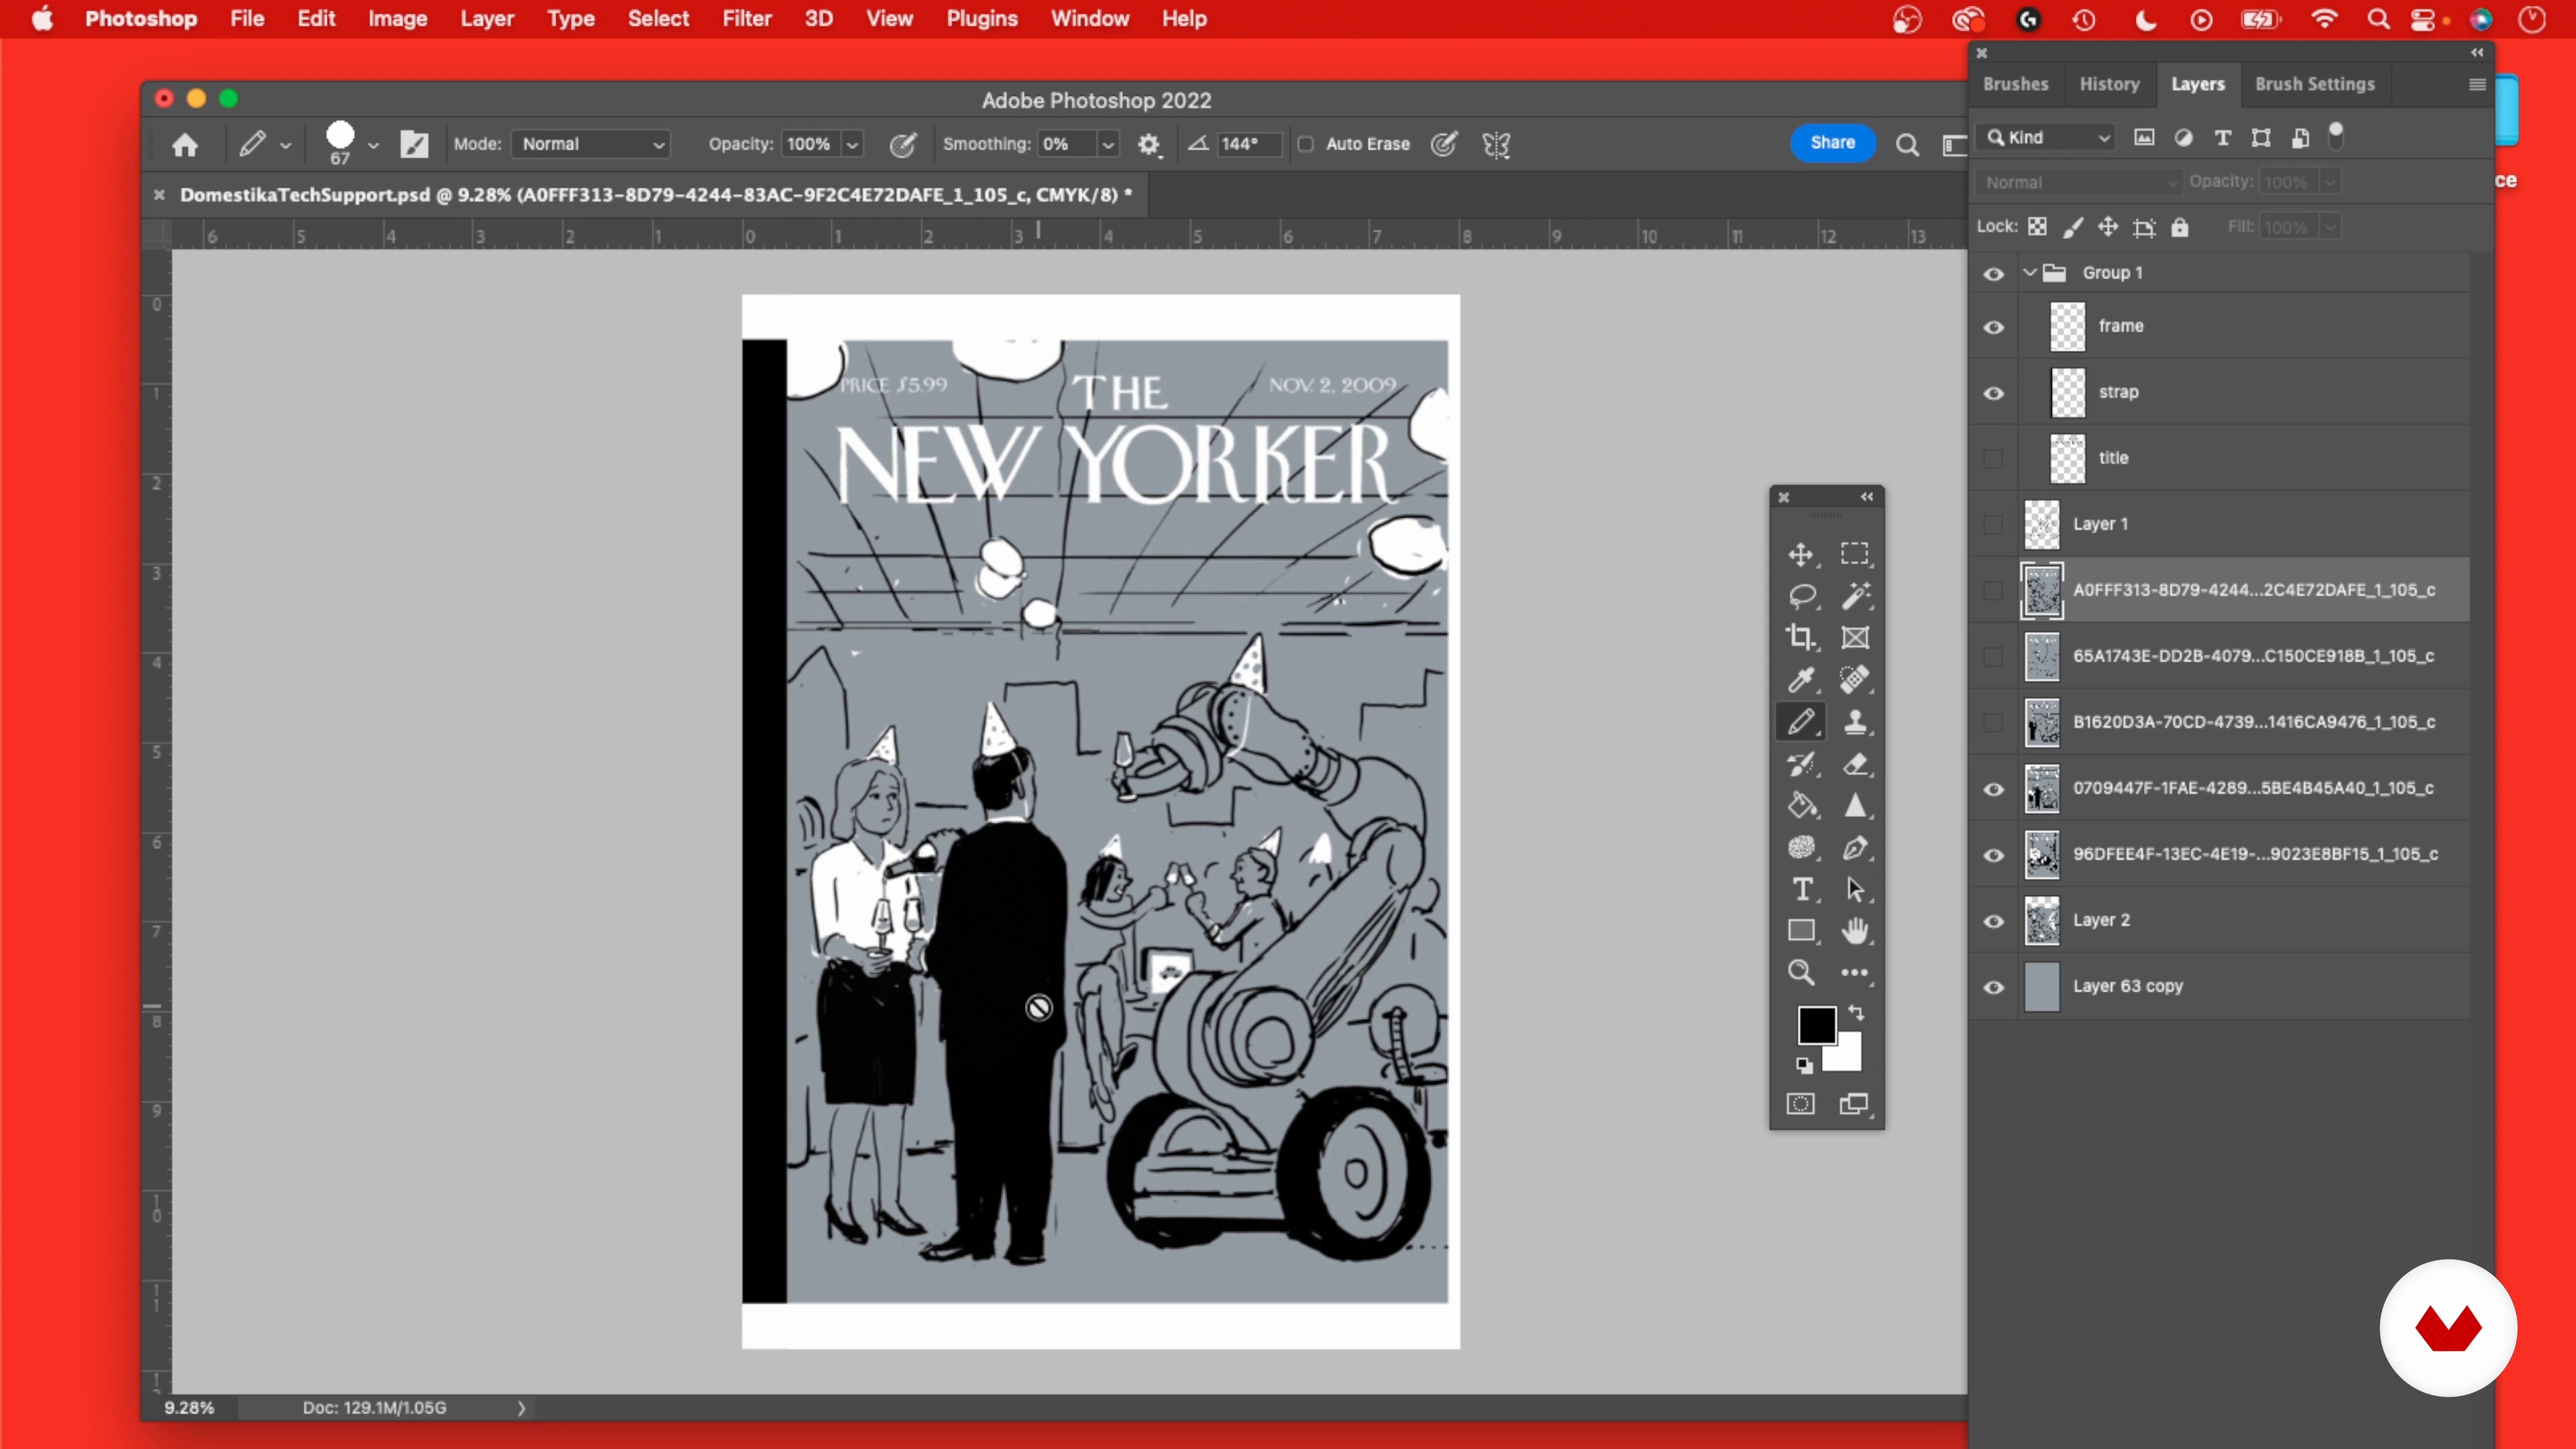Select the Healing Brush tool
The height and width of the screenshot is (1449, 2576).
pyautogui.click(x=1855, y=680)
